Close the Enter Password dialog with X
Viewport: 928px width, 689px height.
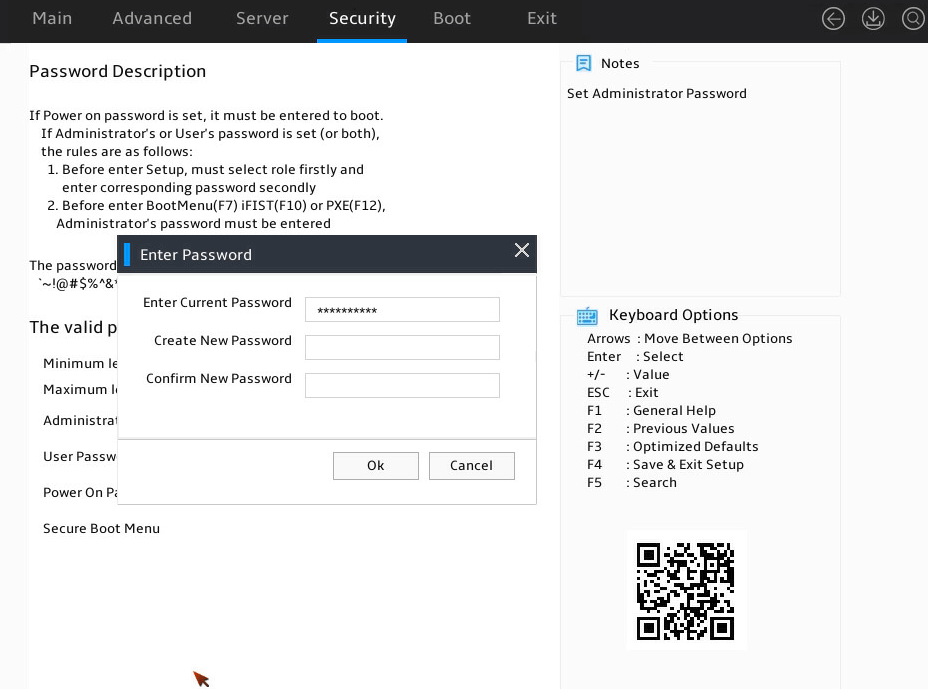521,250
